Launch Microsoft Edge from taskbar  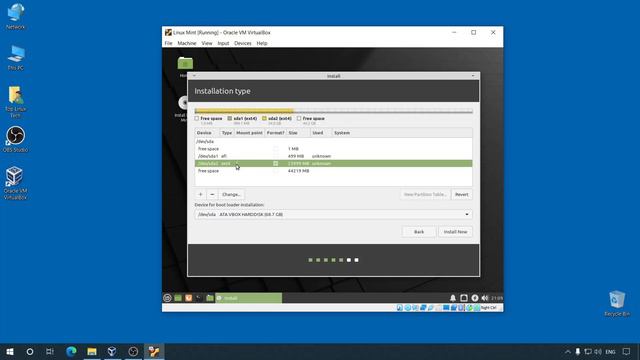71,351
